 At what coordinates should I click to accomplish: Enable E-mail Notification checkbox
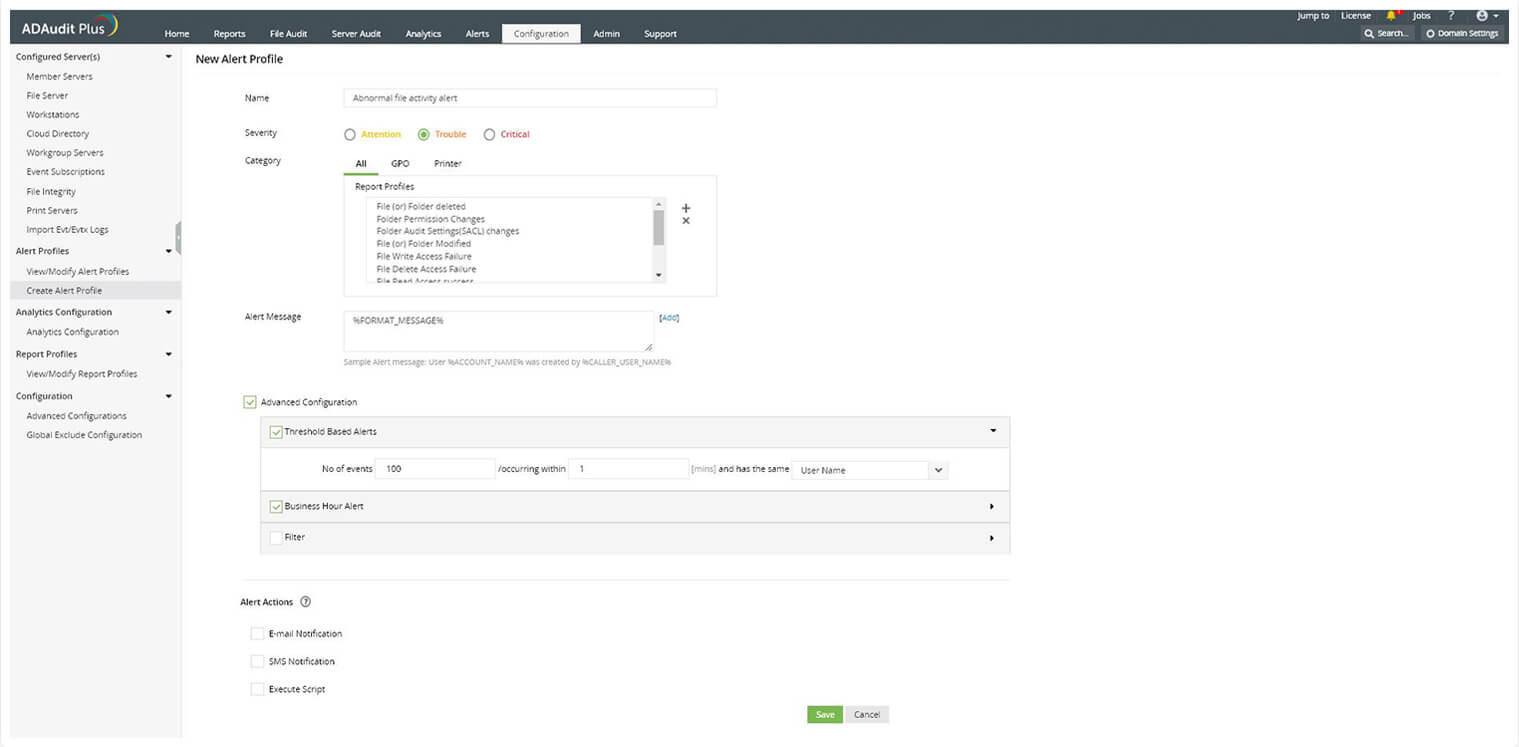258,633
